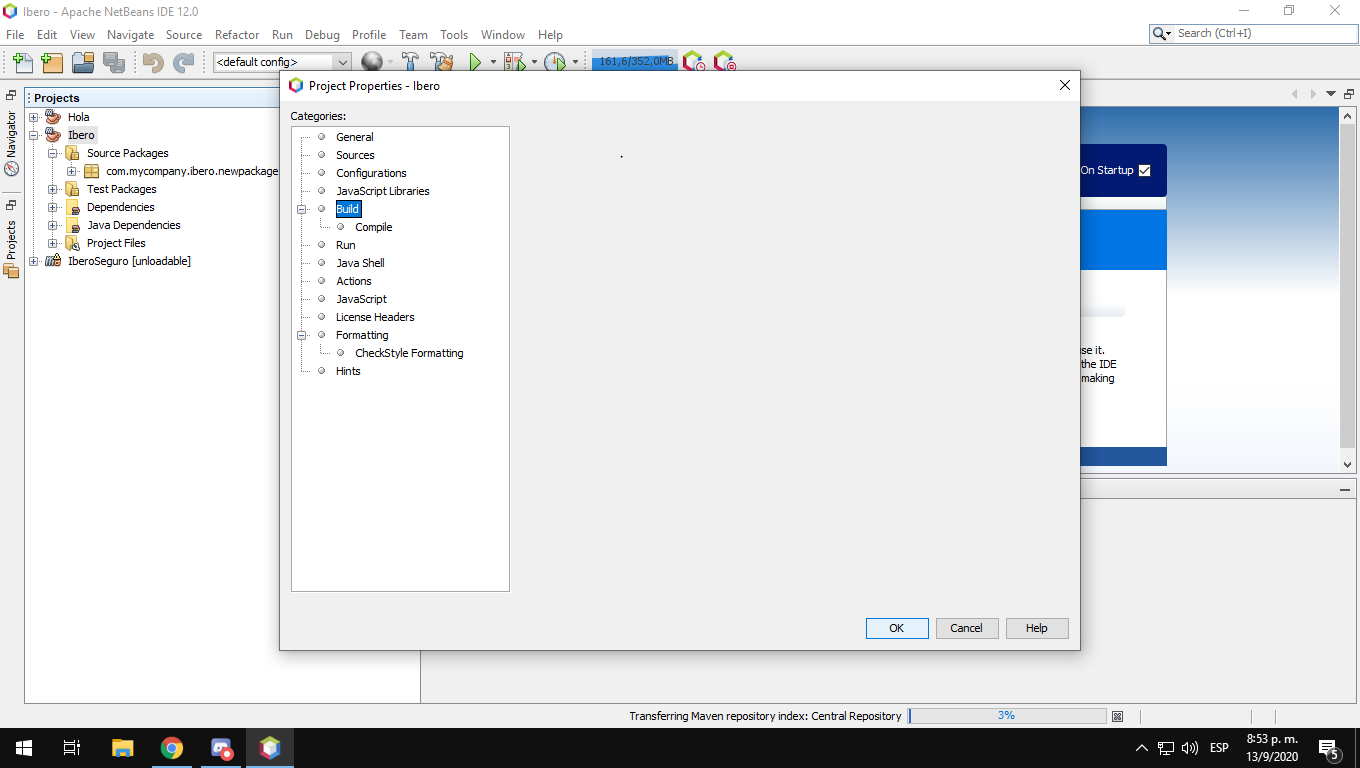Open the Refactor menu
This screenshot has height=768, width=1360.
[x=237, y=34]
